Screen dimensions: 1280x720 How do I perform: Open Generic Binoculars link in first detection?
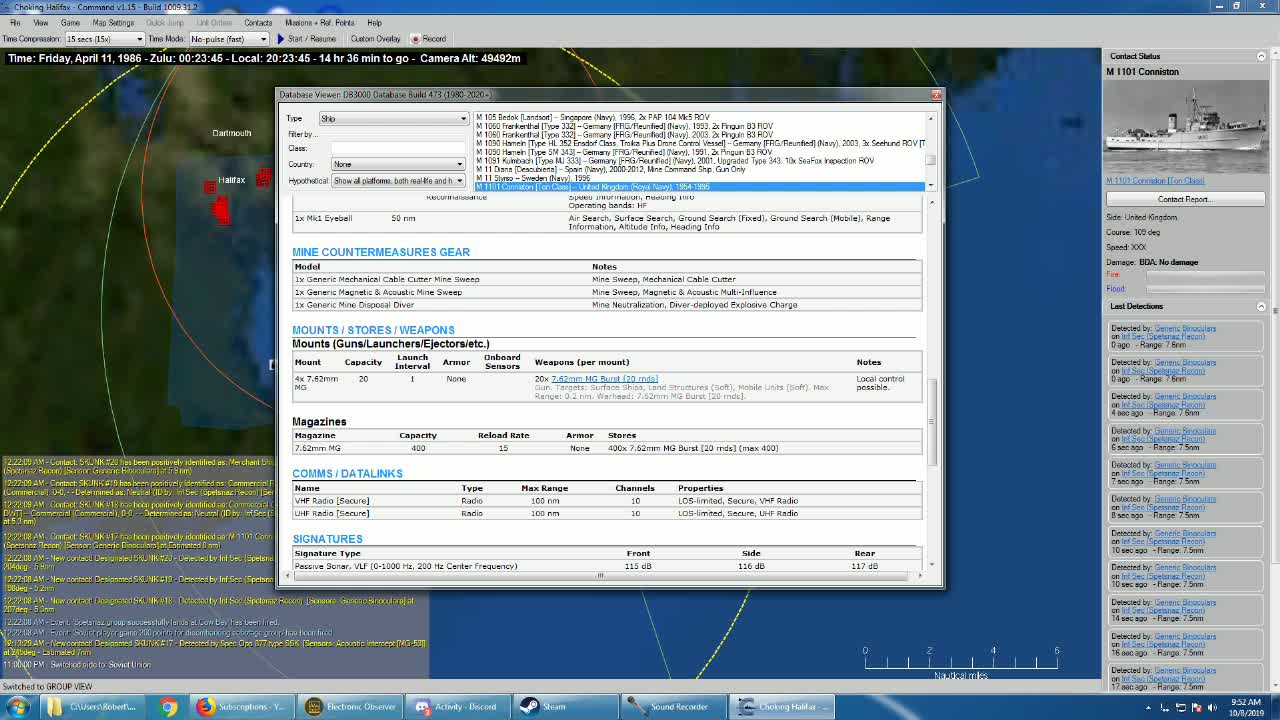click(x=1185, y=328)
